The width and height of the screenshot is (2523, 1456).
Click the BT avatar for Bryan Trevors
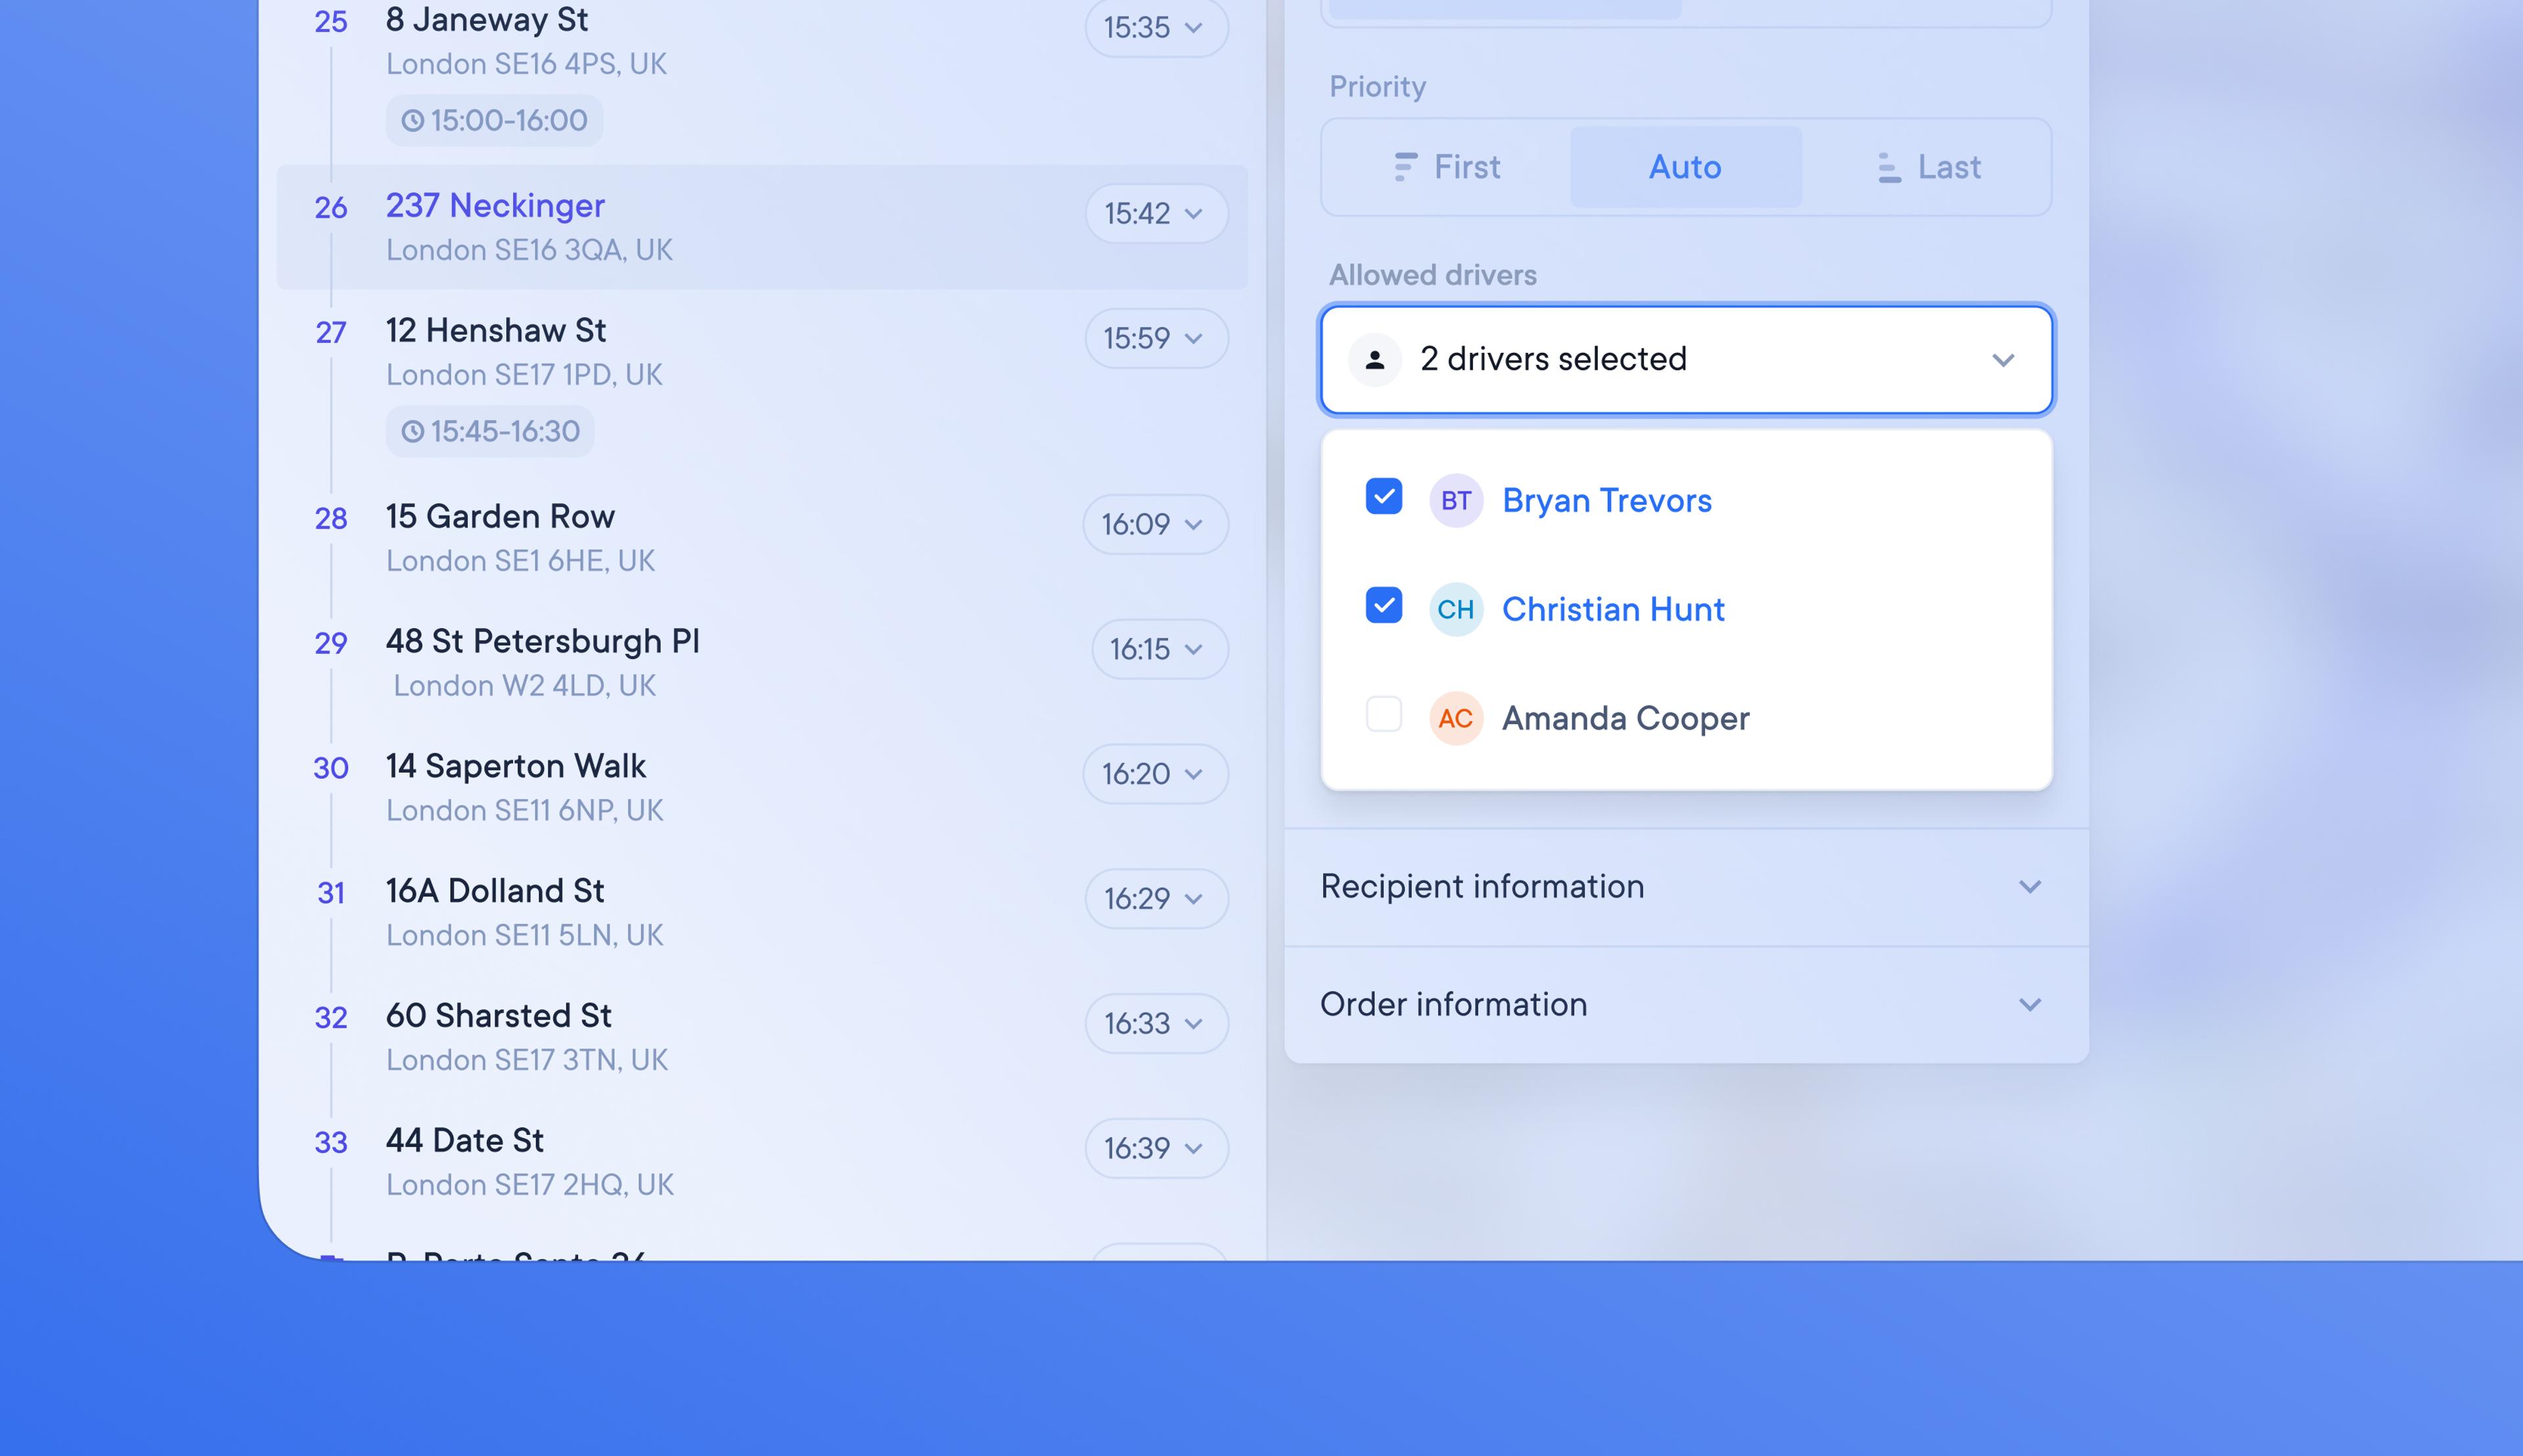point(1455,500)
